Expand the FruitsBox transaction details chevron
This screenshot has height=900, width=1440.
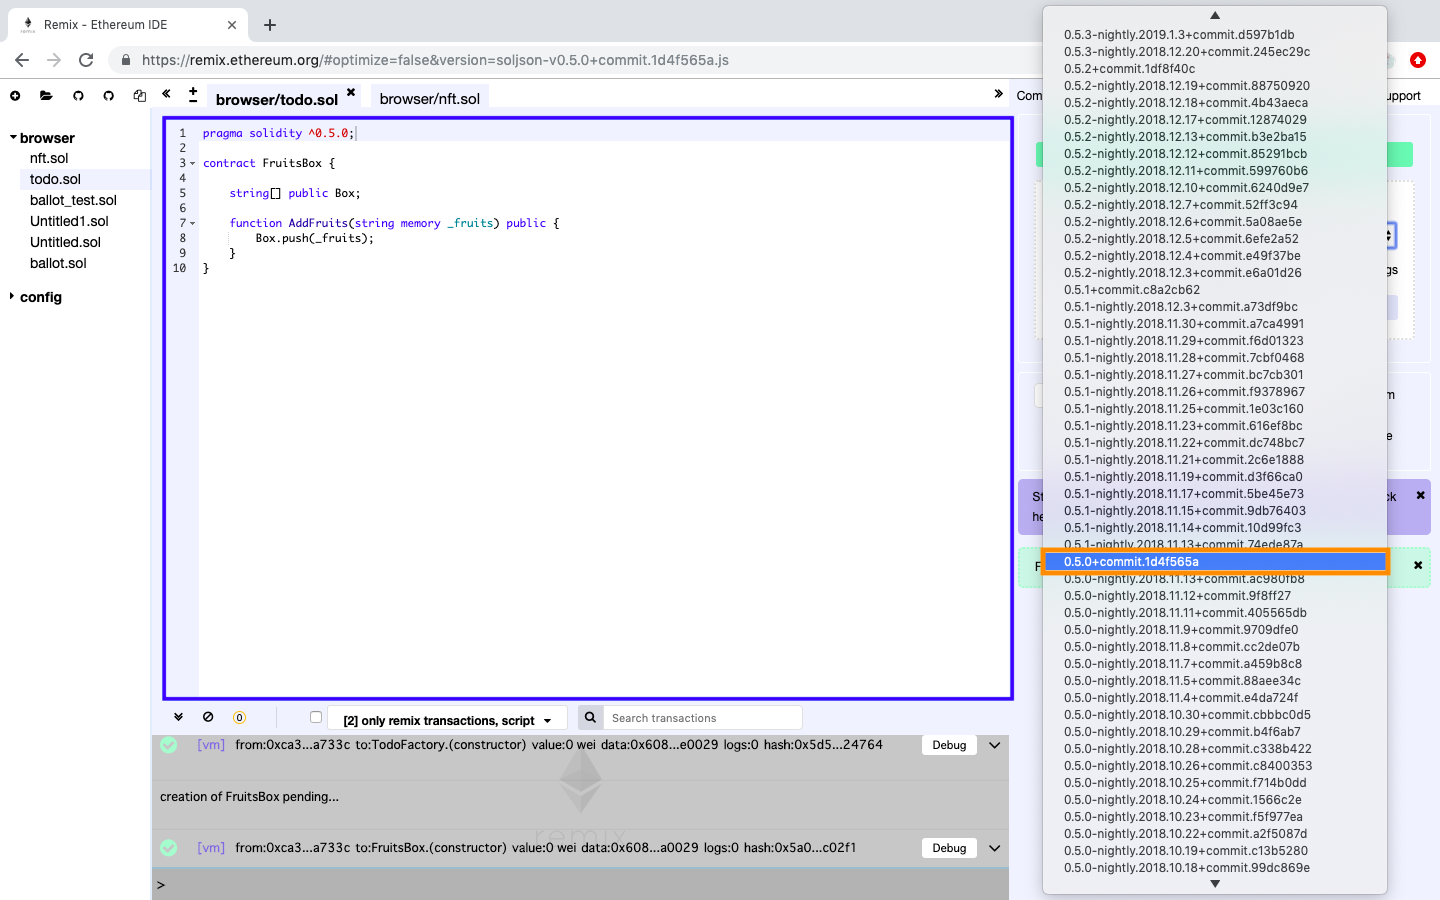click(x=995, y=848)
